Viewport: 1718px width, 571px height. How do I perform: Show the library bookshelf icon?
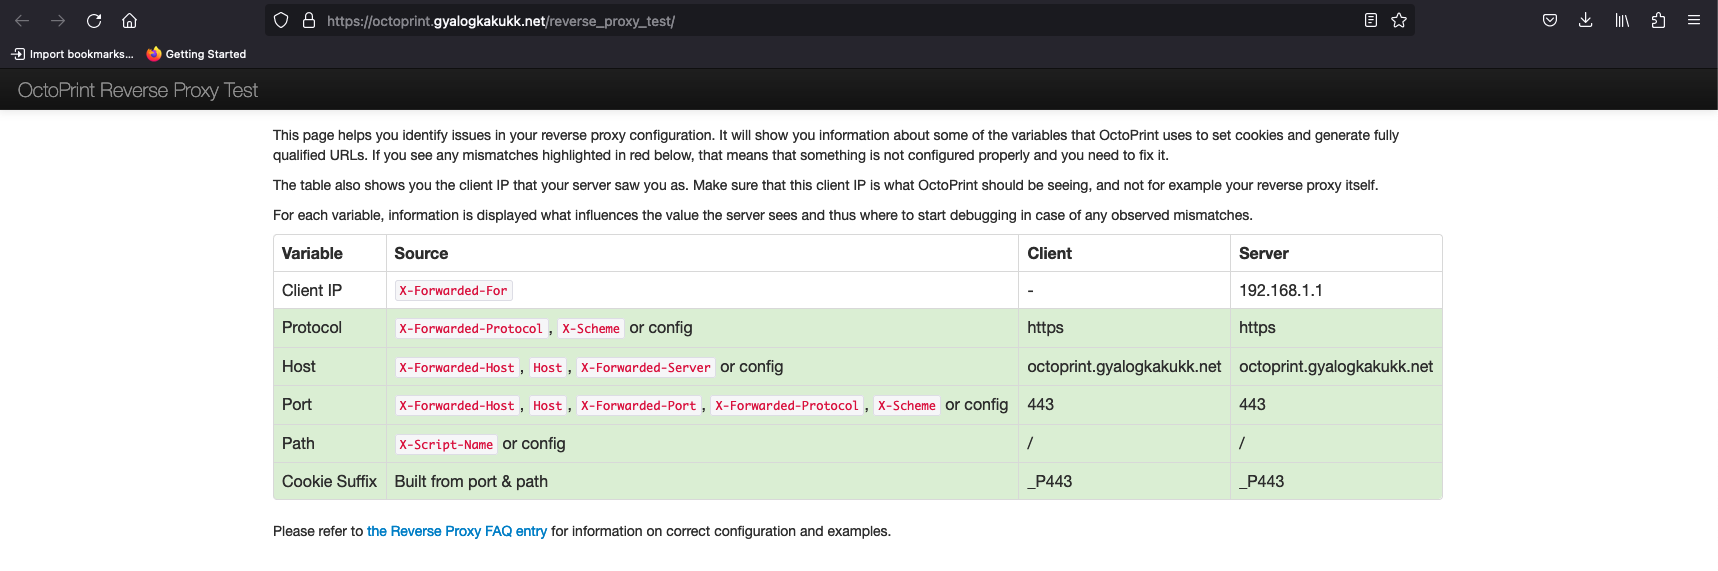[1622, 20]
